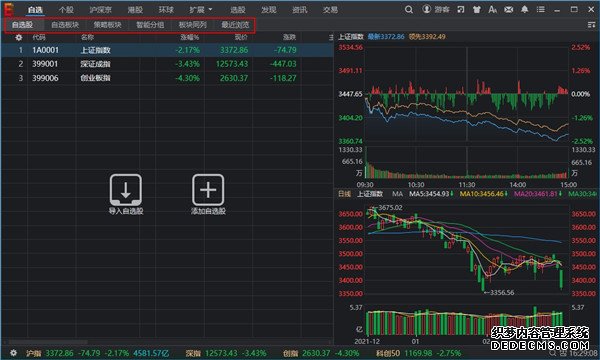Select the 上证指数 row in watchlist
This screenshot has height=360, width=600.
[167, 50]
